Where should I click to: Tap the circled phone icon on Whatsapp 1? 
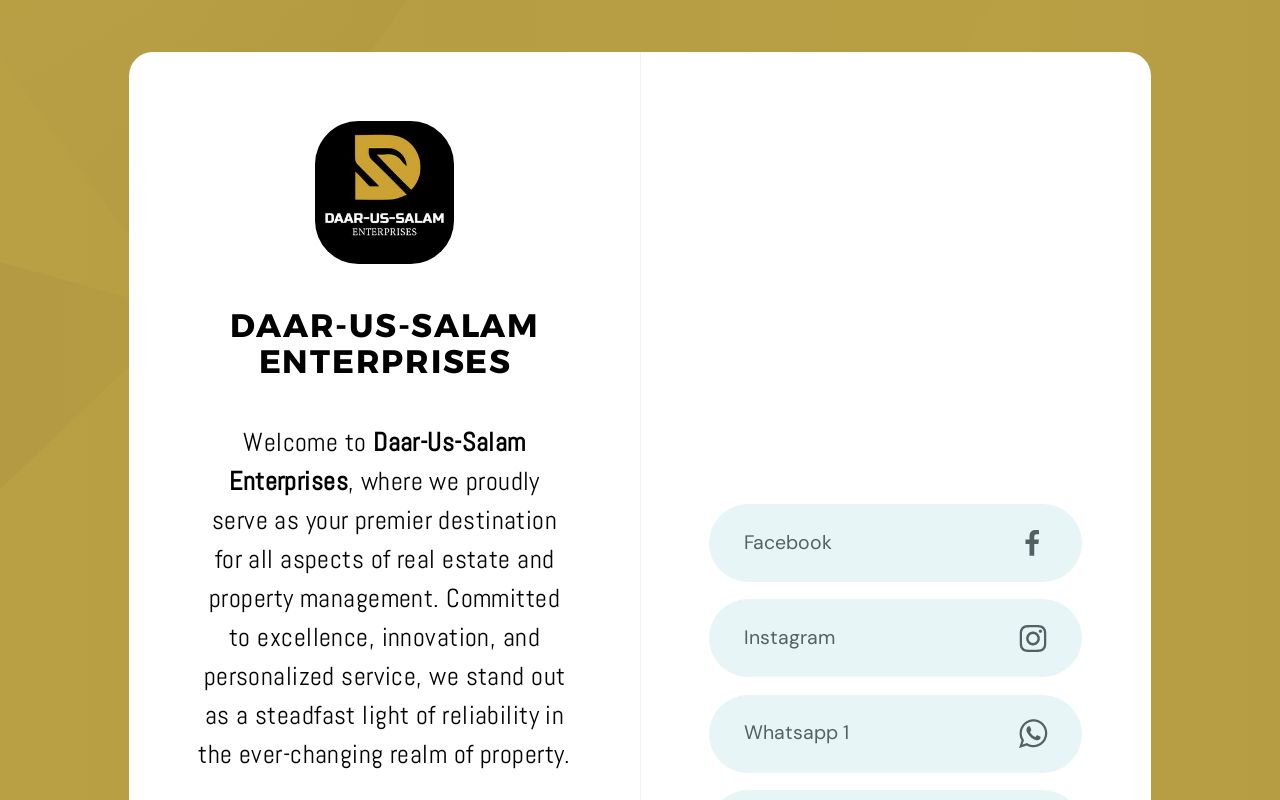pos(1033,733)
